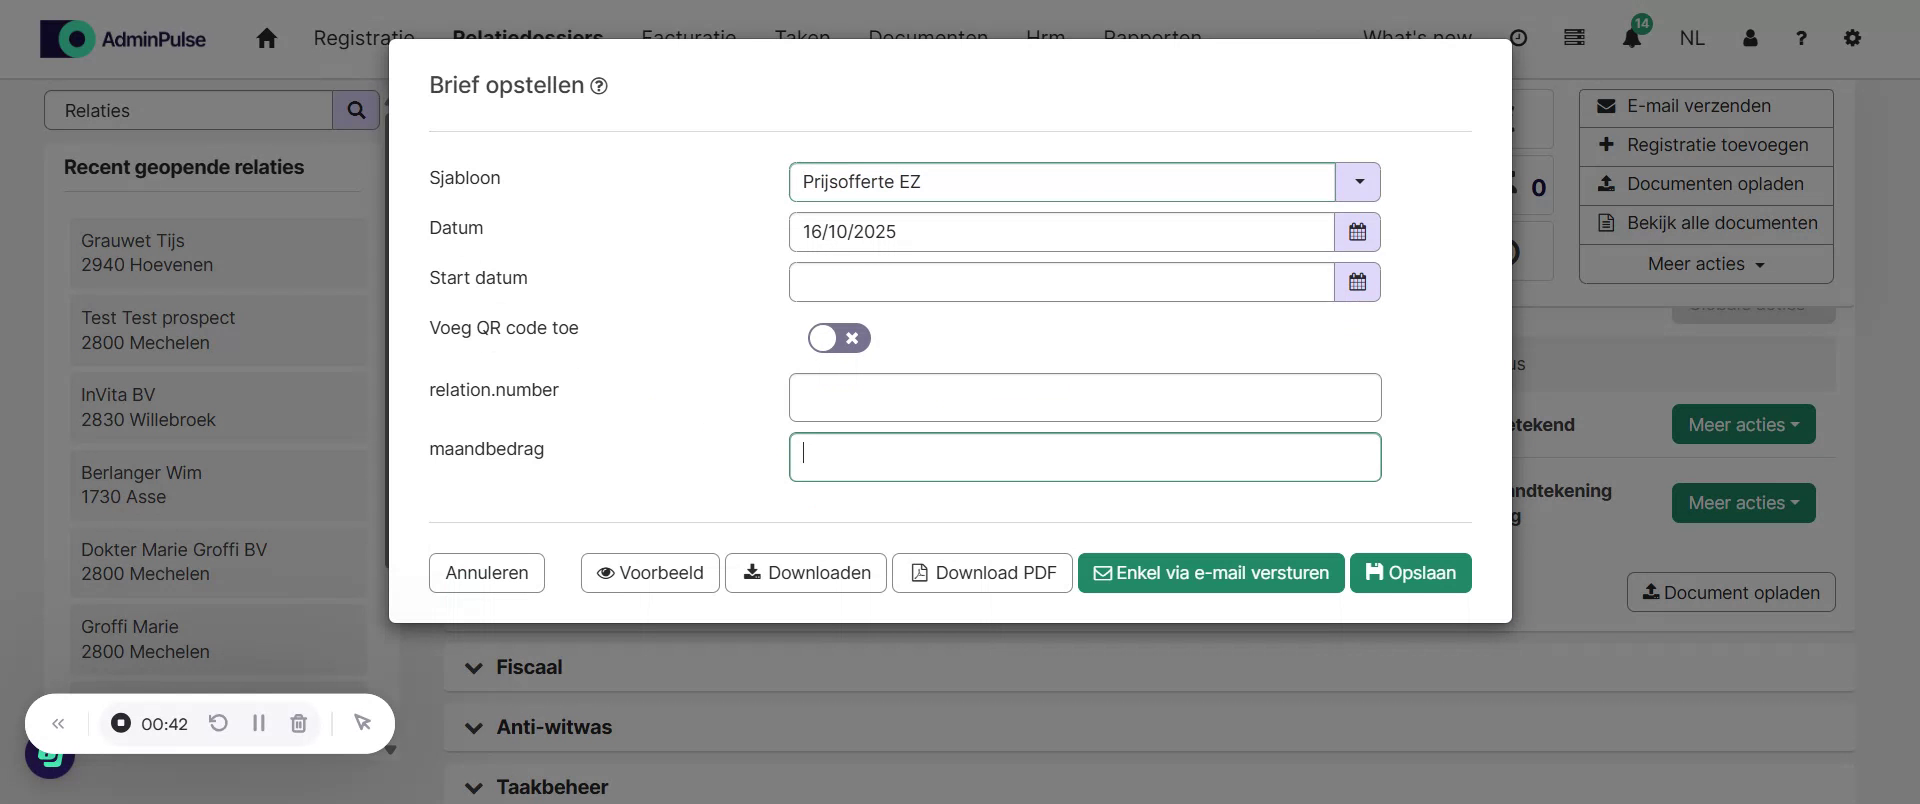
Task: Click the maandbedrag input field
Action: [1085, 457]
